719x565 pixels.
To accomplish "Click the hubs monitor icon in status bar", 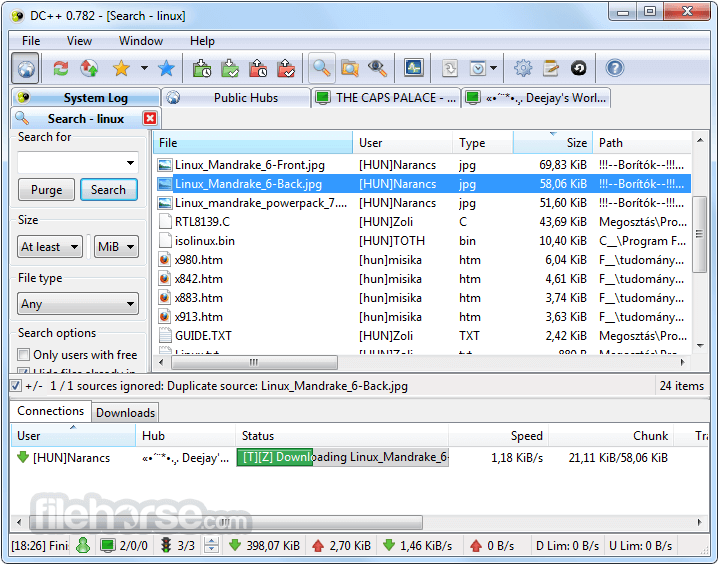I will [x=108, y=545].
